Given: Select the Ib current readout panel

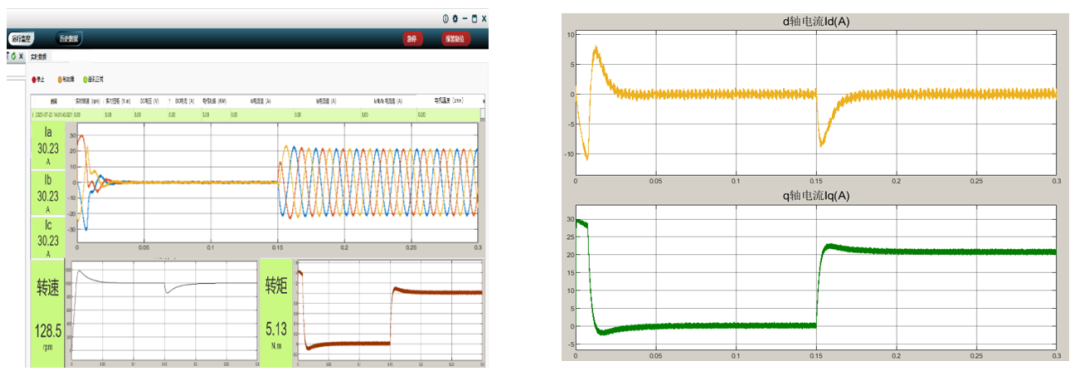Looking at the screenshot, I should point(48,193).
